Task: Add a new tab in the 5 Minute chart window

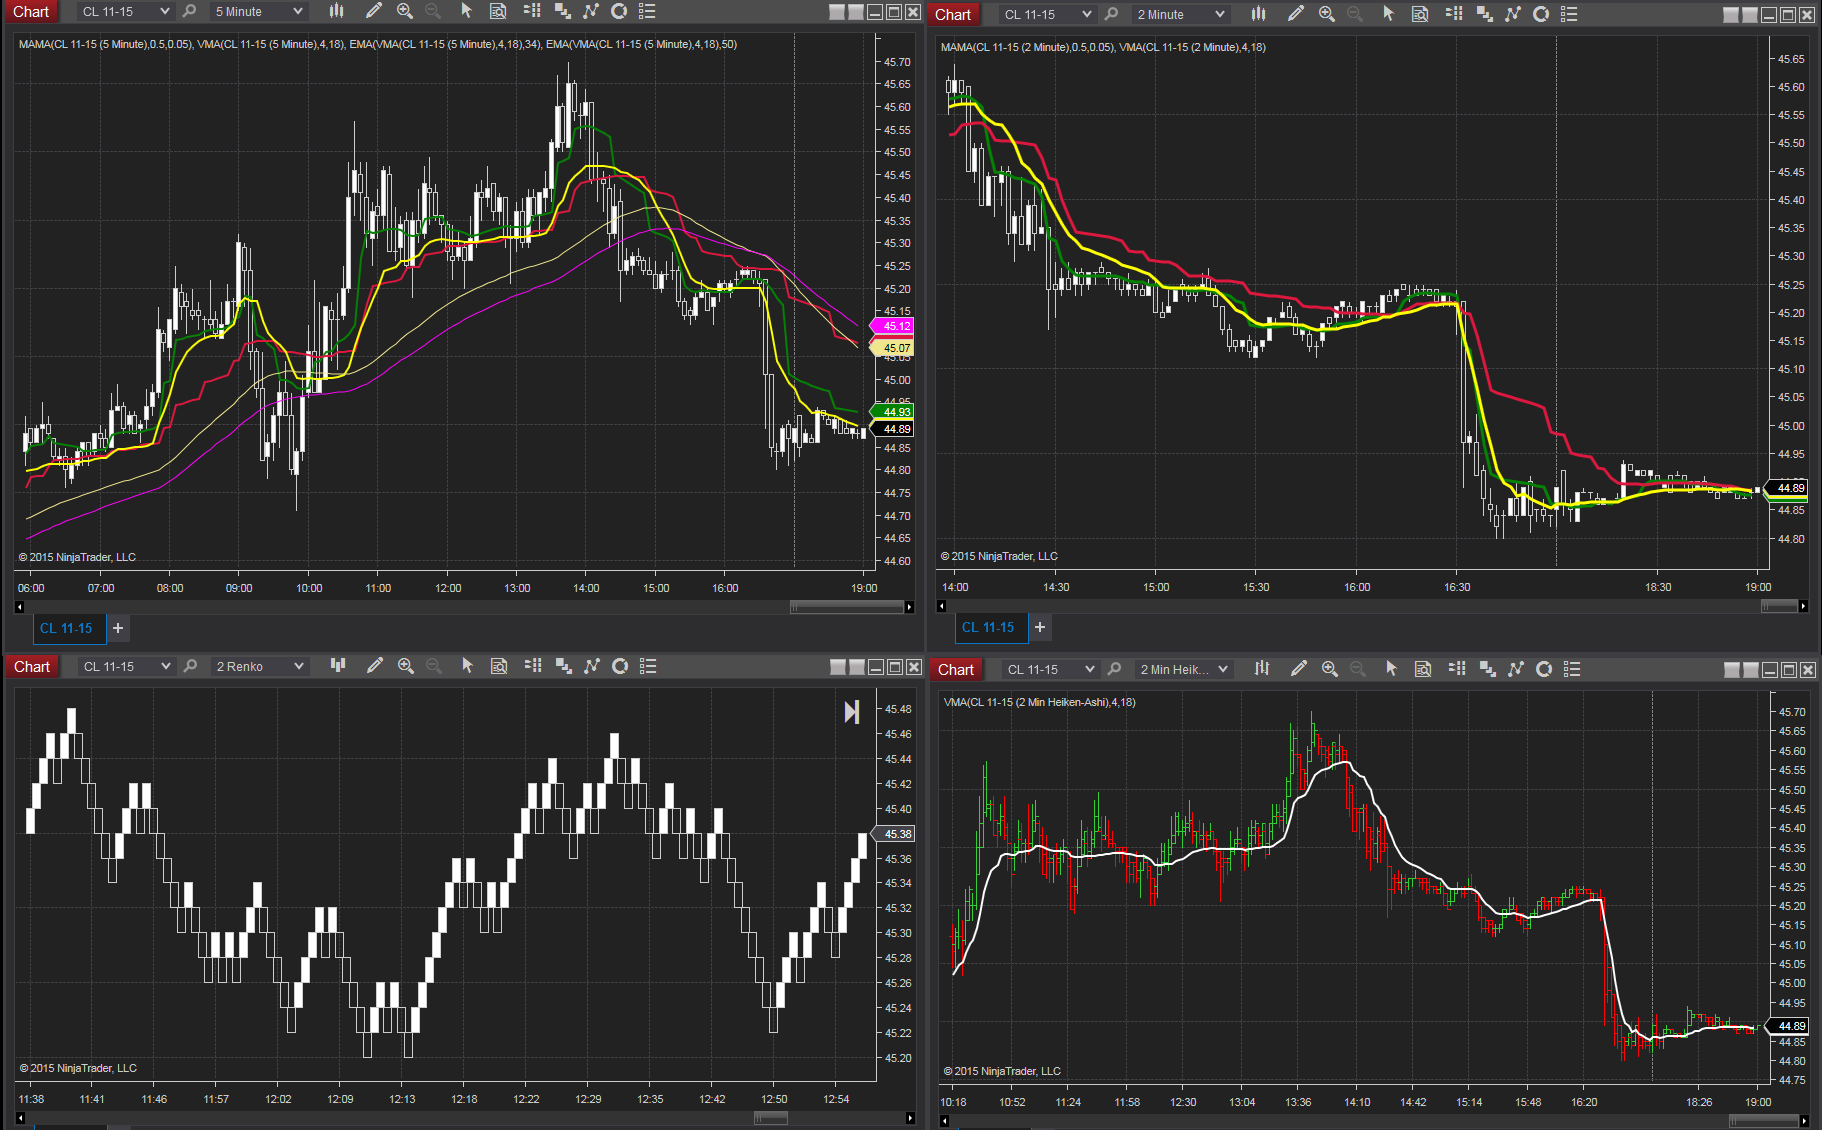Action: pos(118,628)
